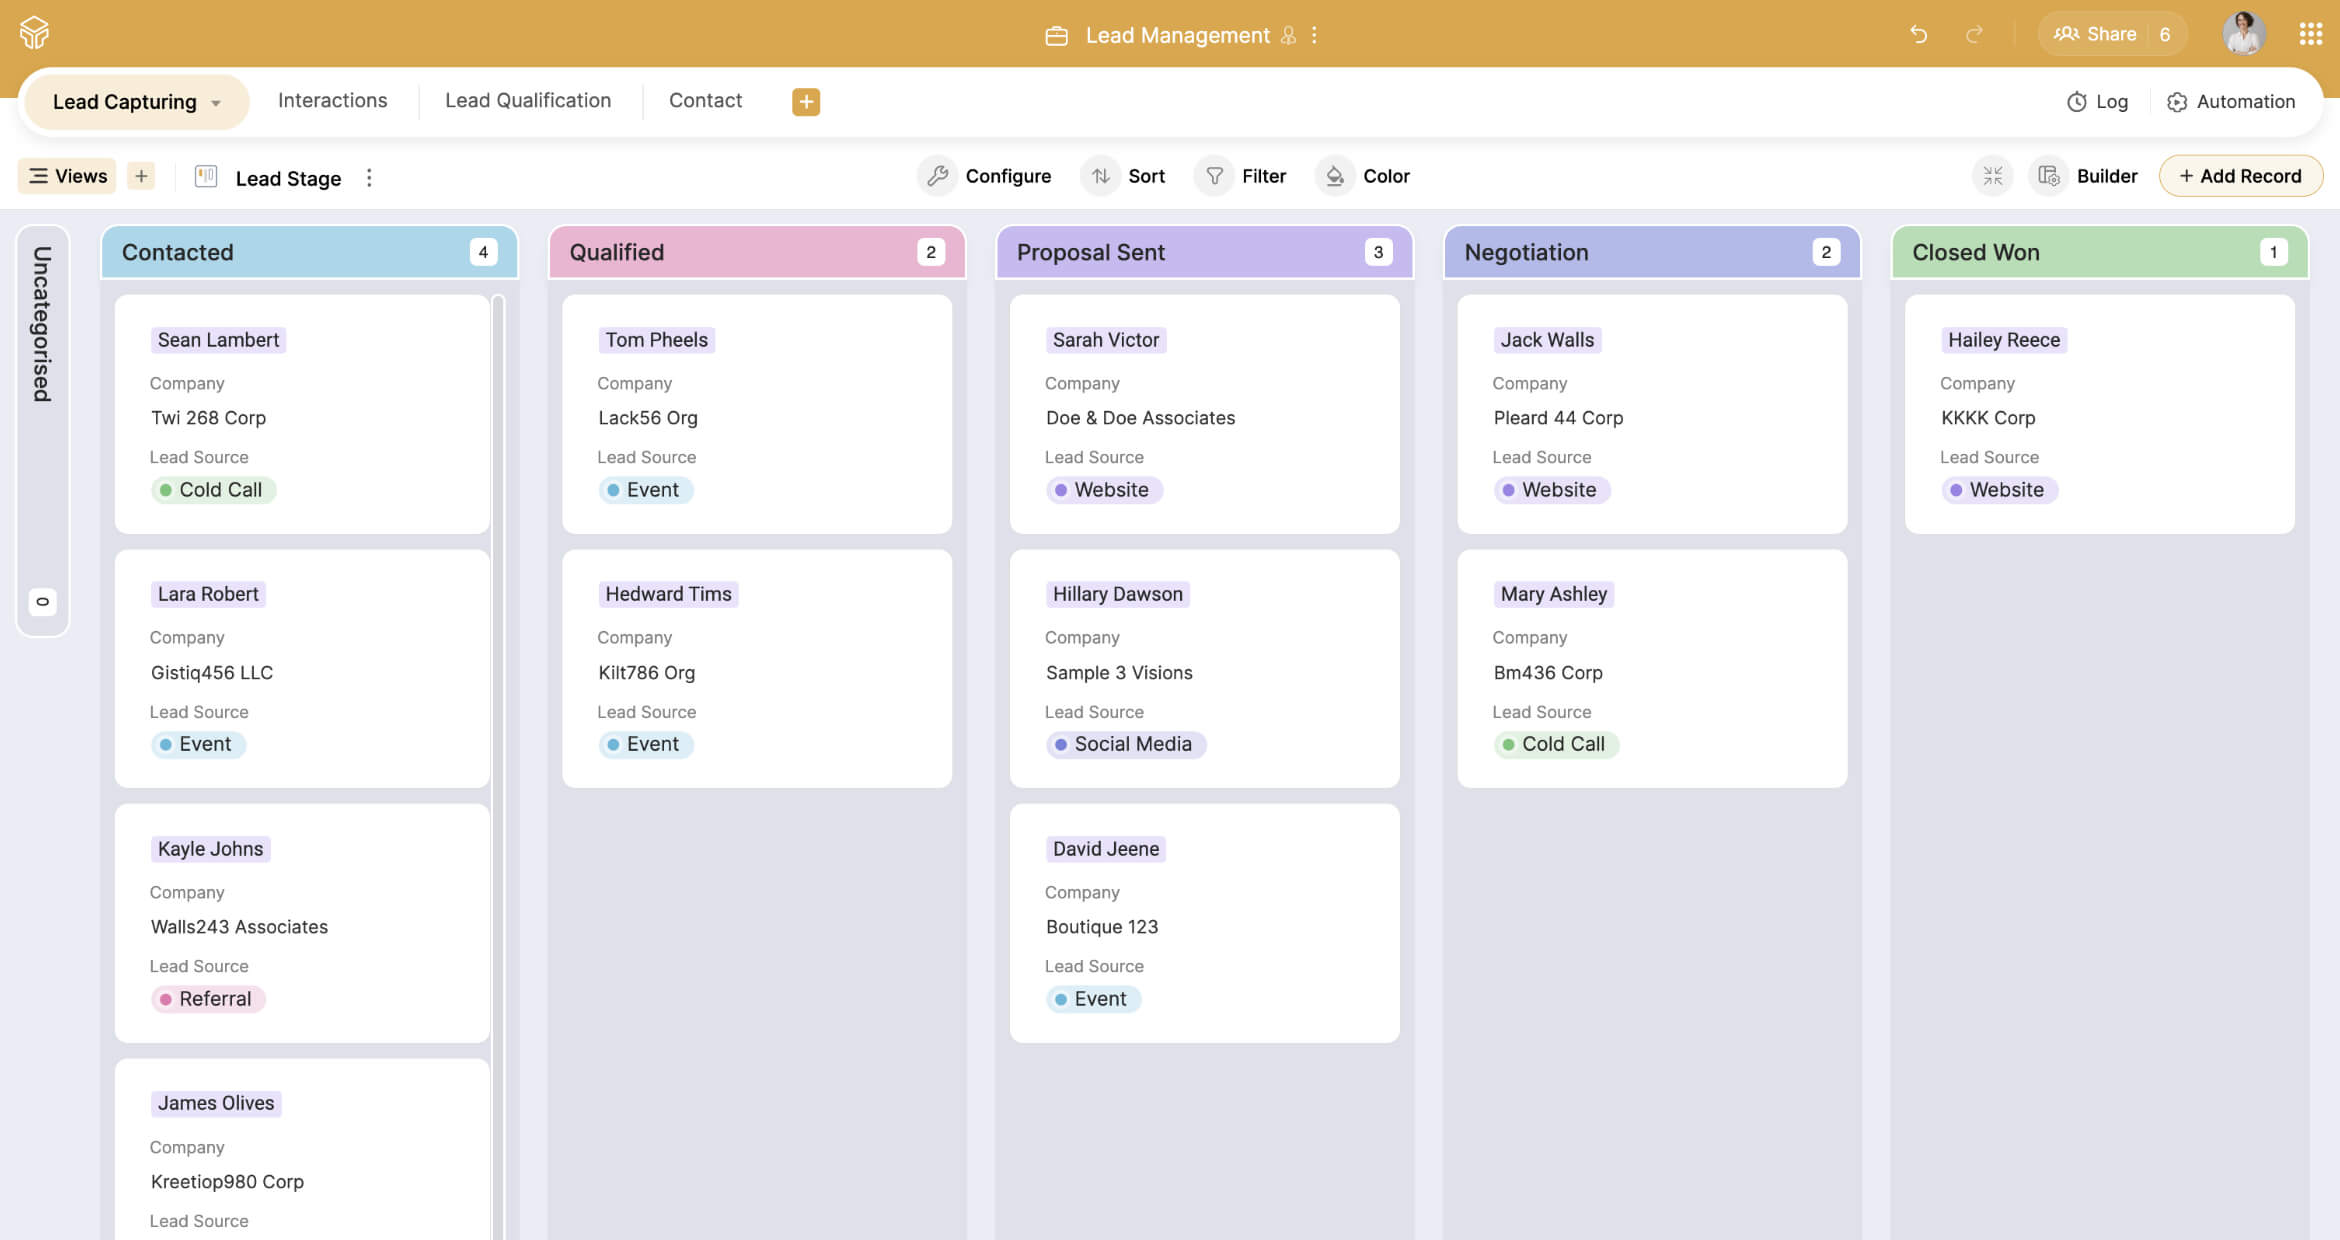Open the Color settings via paint icon
This screenshot has width=2340, height=1240.
[1335, 175]
